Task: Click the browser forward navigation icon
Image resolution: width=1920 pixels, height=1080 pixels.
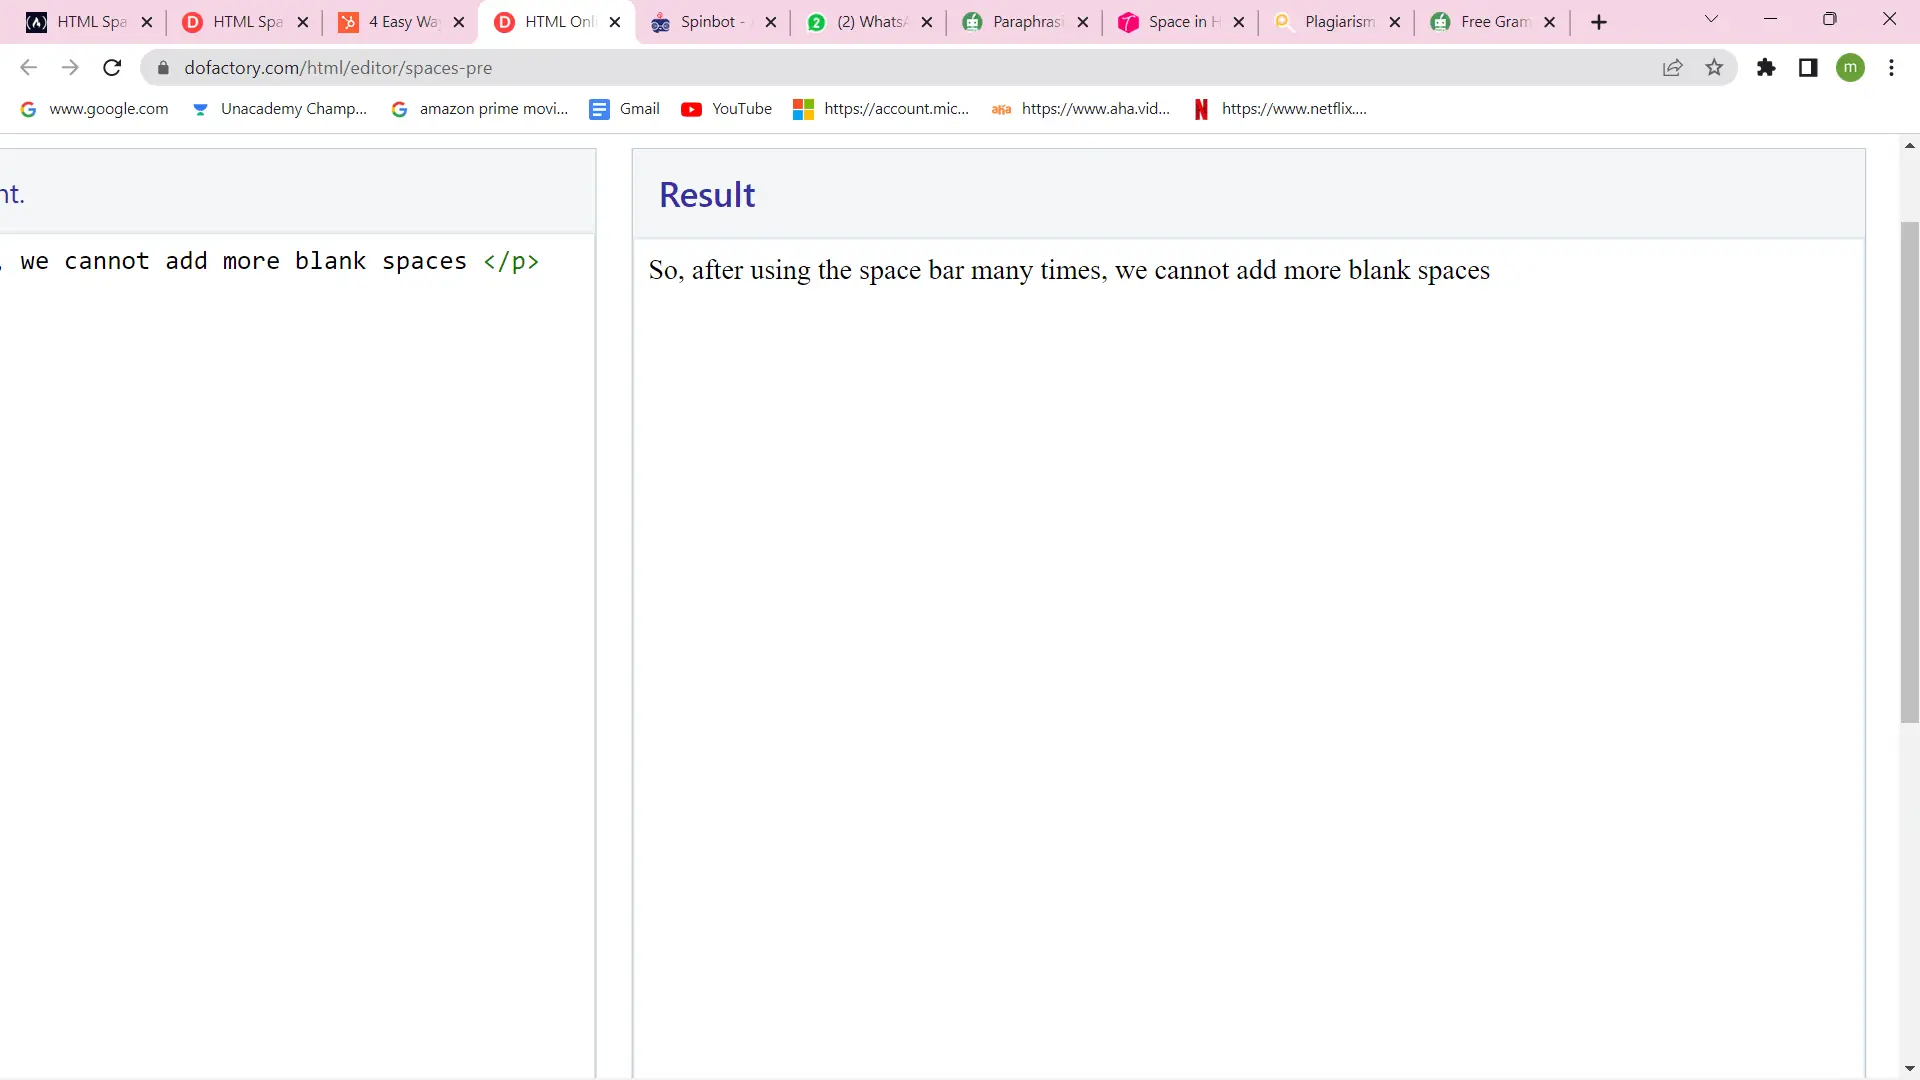Action: pyautogui.click(x=69, y=67)
